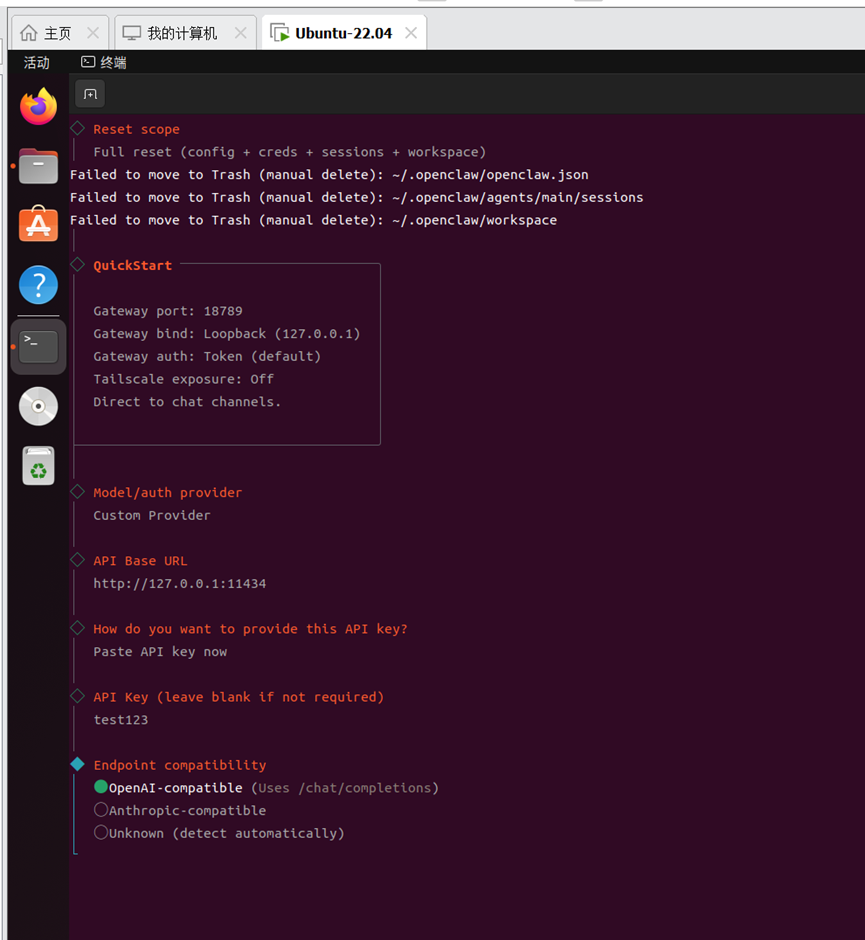
Task: Open the Files manager dock icon
Action: click(x=38, y=165)
